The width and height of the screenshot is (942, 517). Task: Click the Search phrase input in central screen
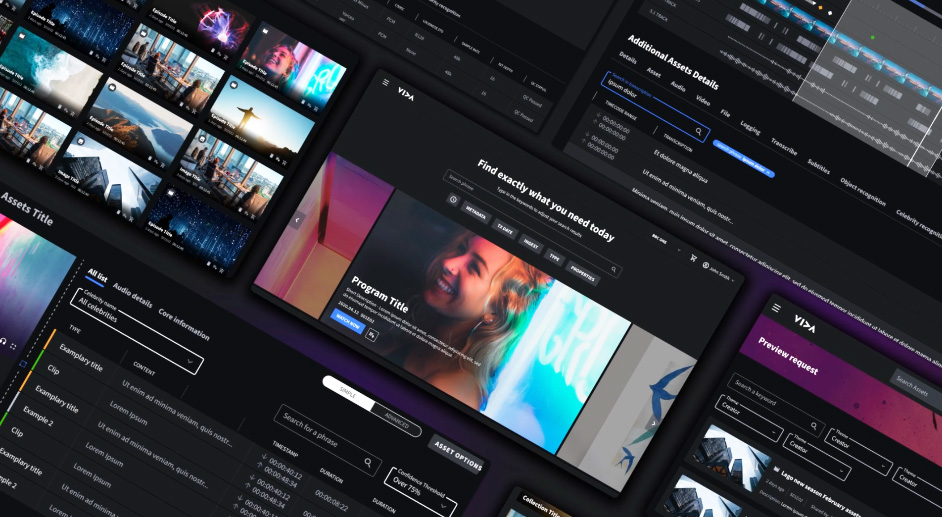coord(532,223)
